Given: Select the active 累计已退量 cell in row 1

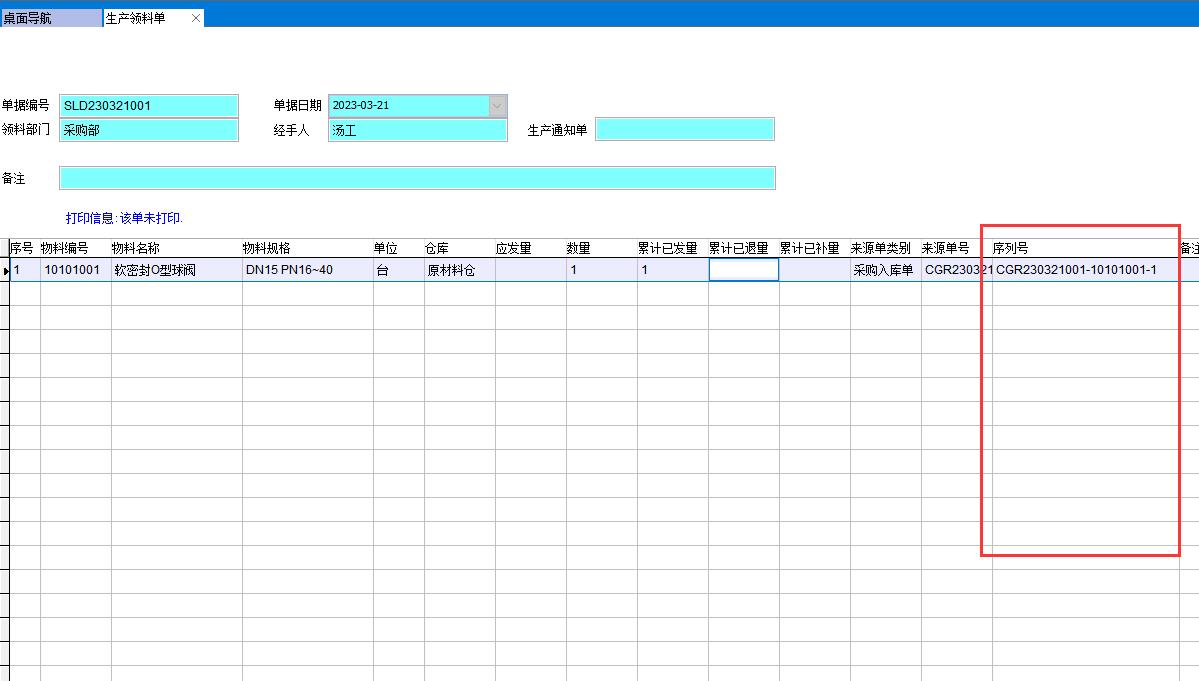Looking at the screenshot, I should pyautogui.click(x=743, y=270).
